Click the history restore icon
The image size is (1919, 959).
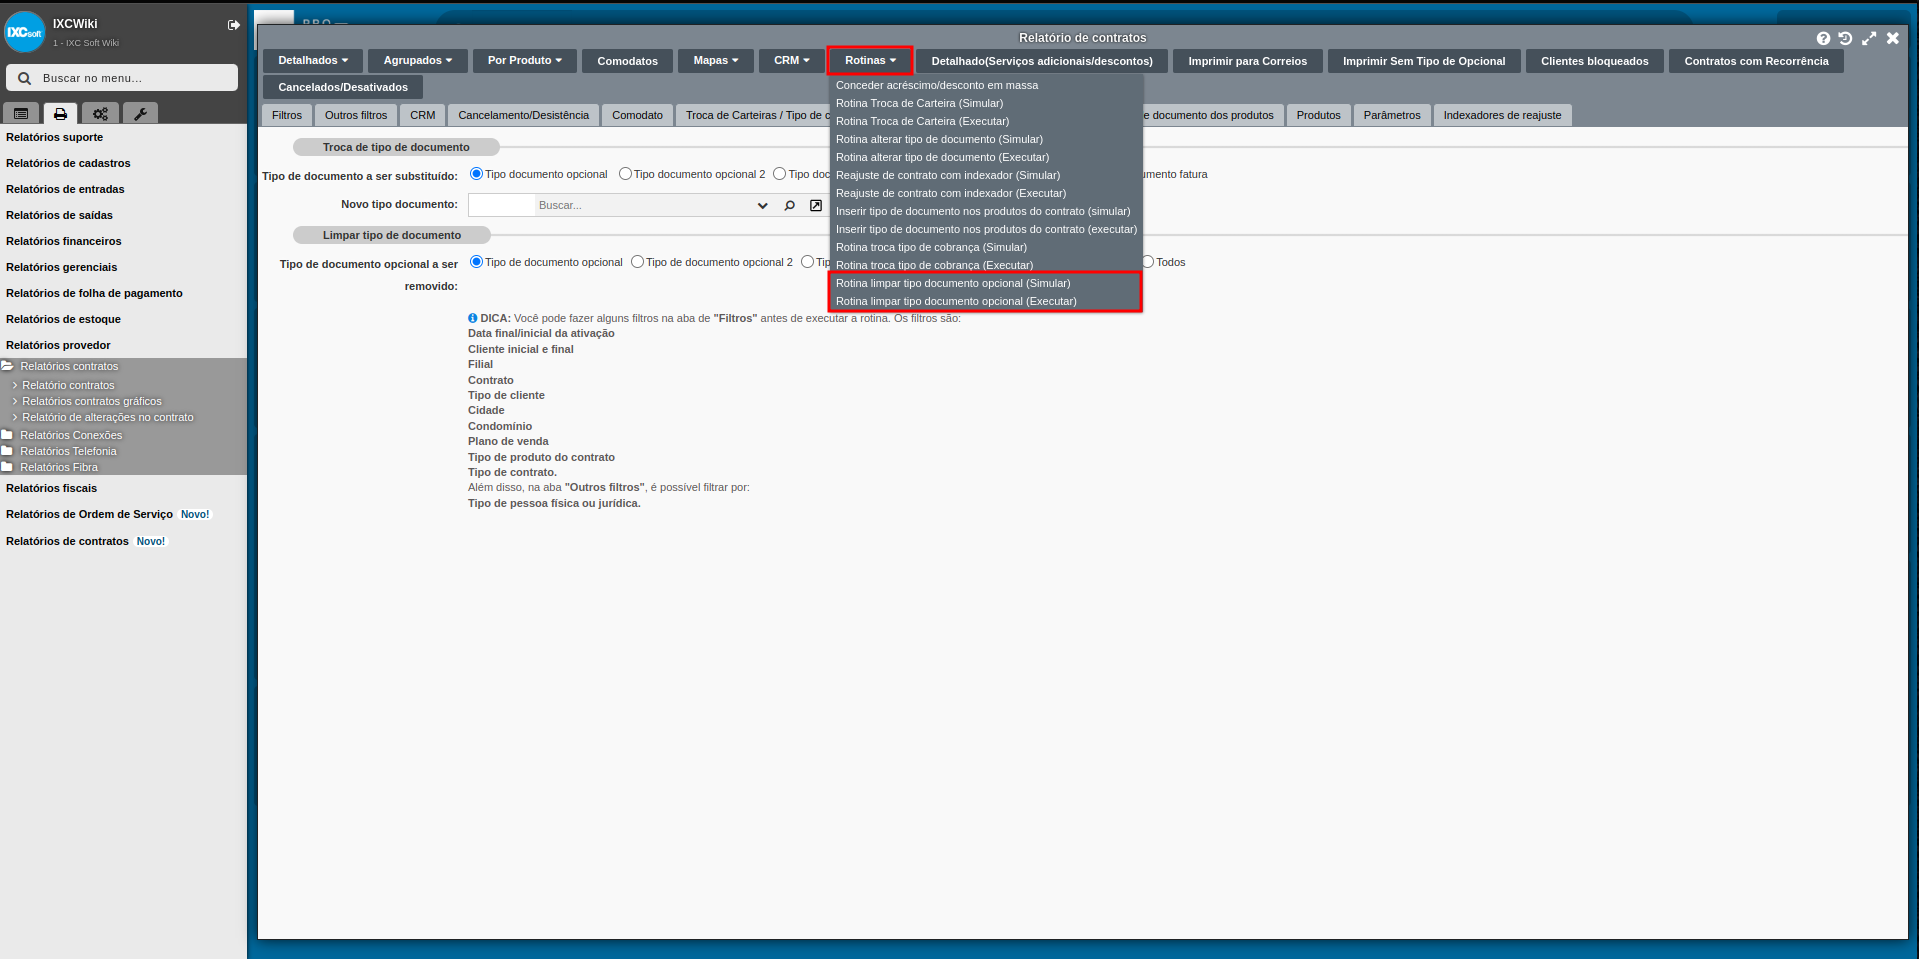(x=1845, y=38)
